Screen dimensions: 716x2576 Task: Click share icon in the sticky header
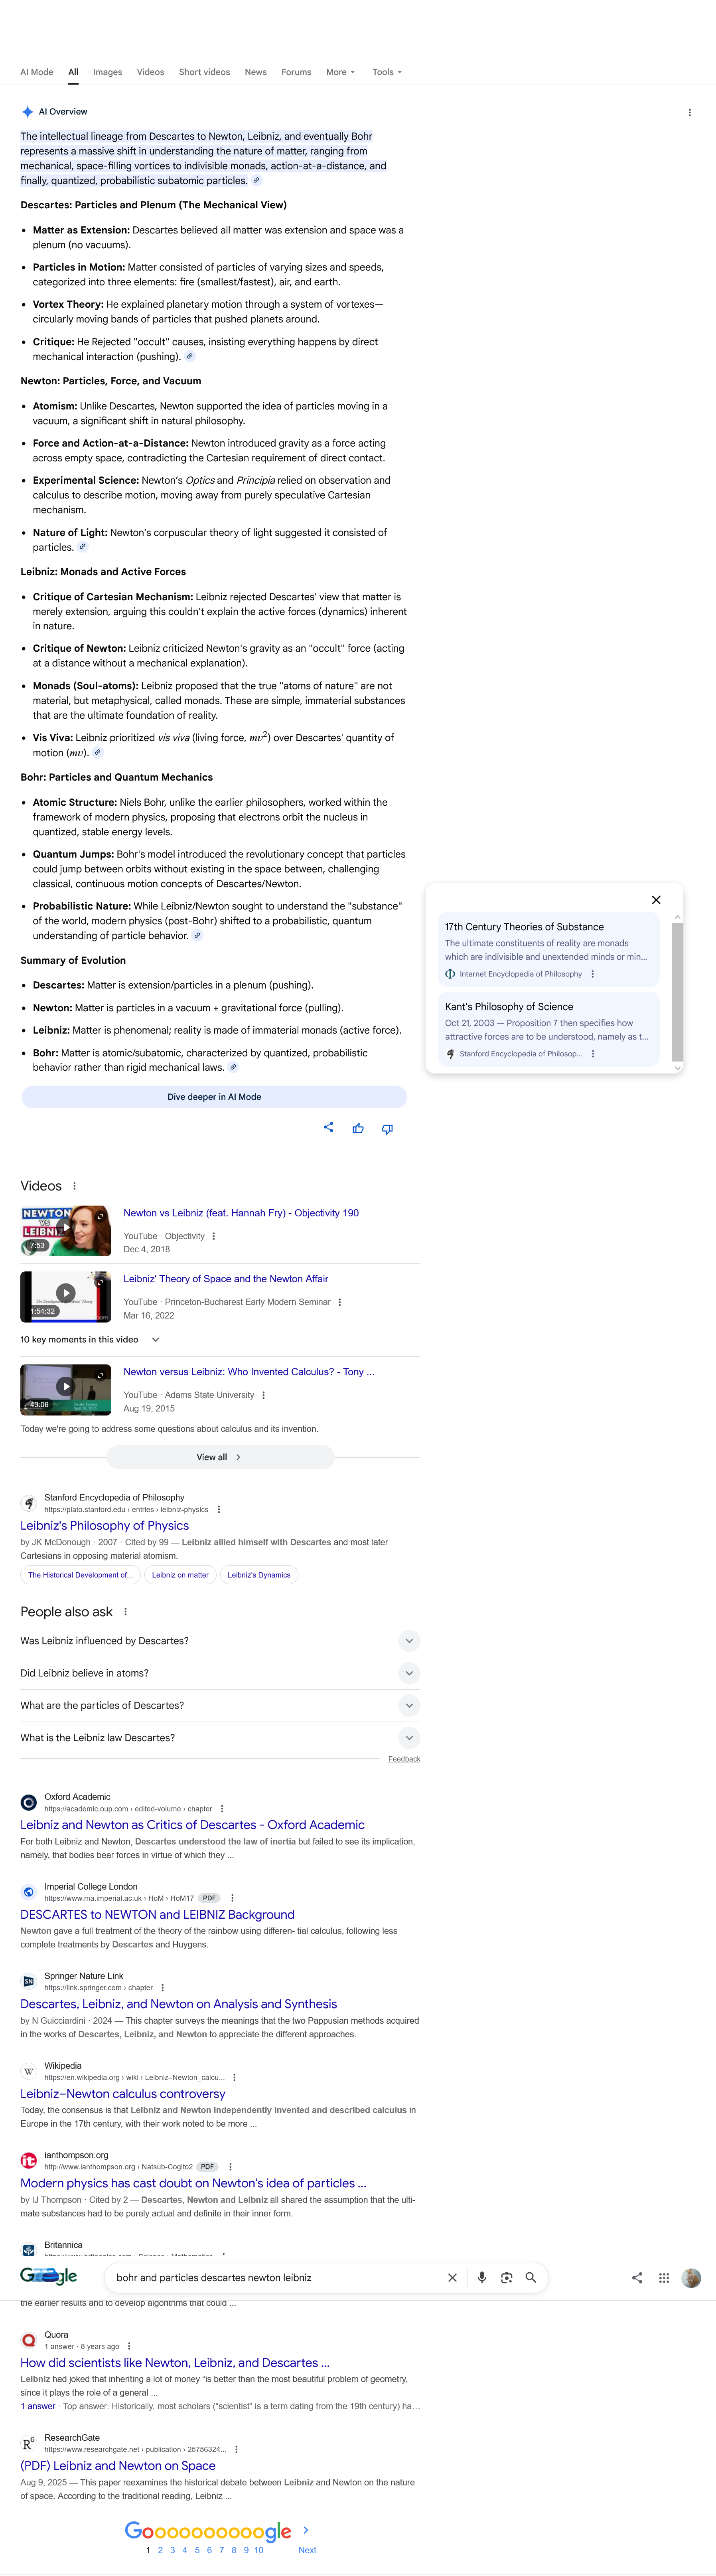pyautogui.click(x=637, y=2278)
